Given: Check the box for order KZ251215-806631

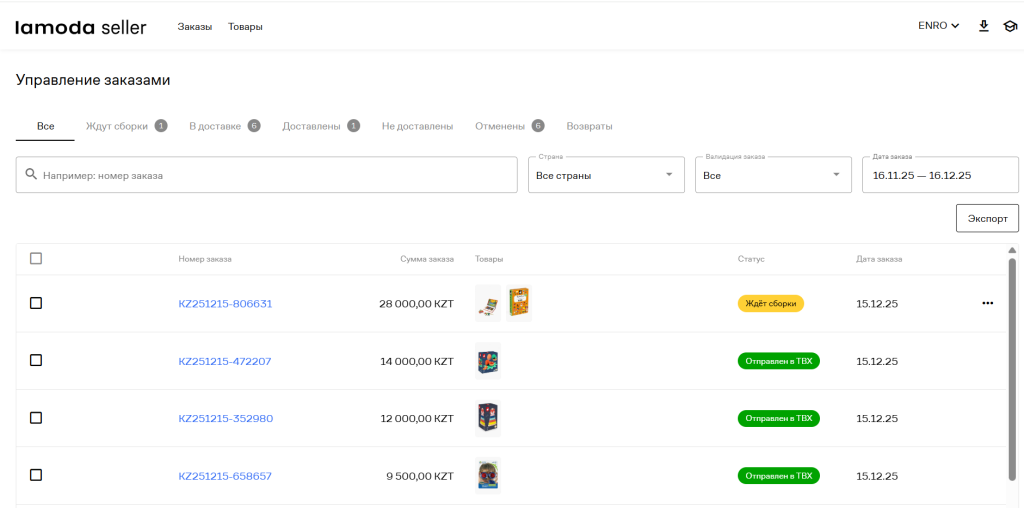Looking at the screenshot, I should (36, 303).
